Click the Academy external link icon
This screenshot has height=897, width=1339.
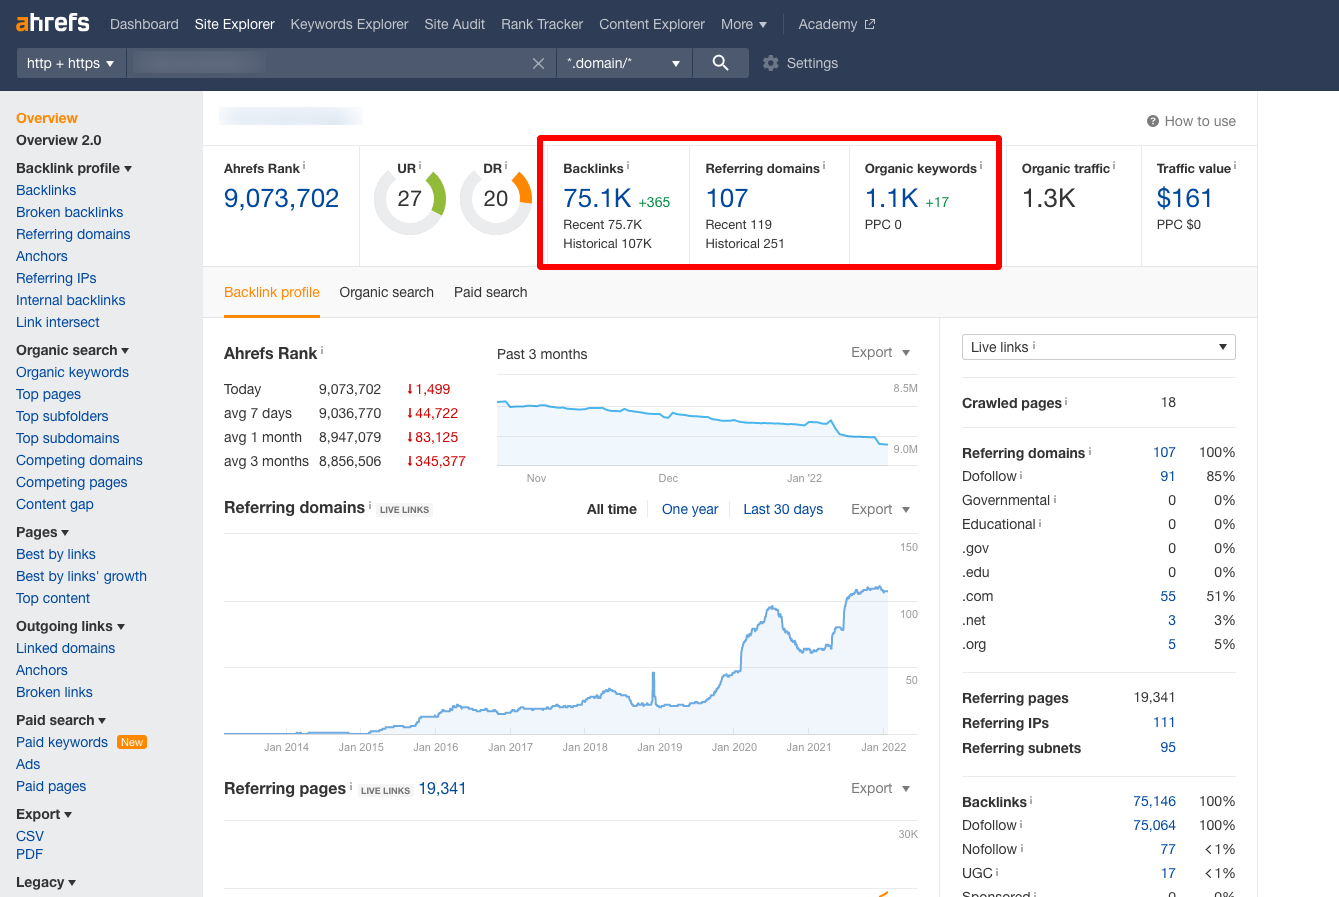(x=870, y=24)
